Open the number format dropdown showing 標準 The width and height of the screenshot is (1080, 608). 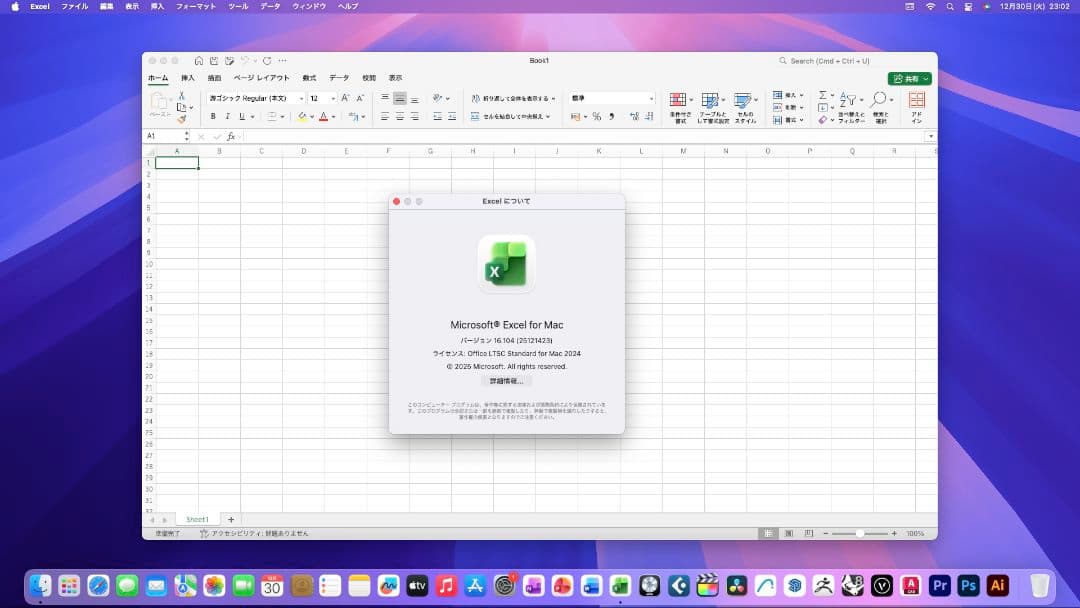coord(610,97)
